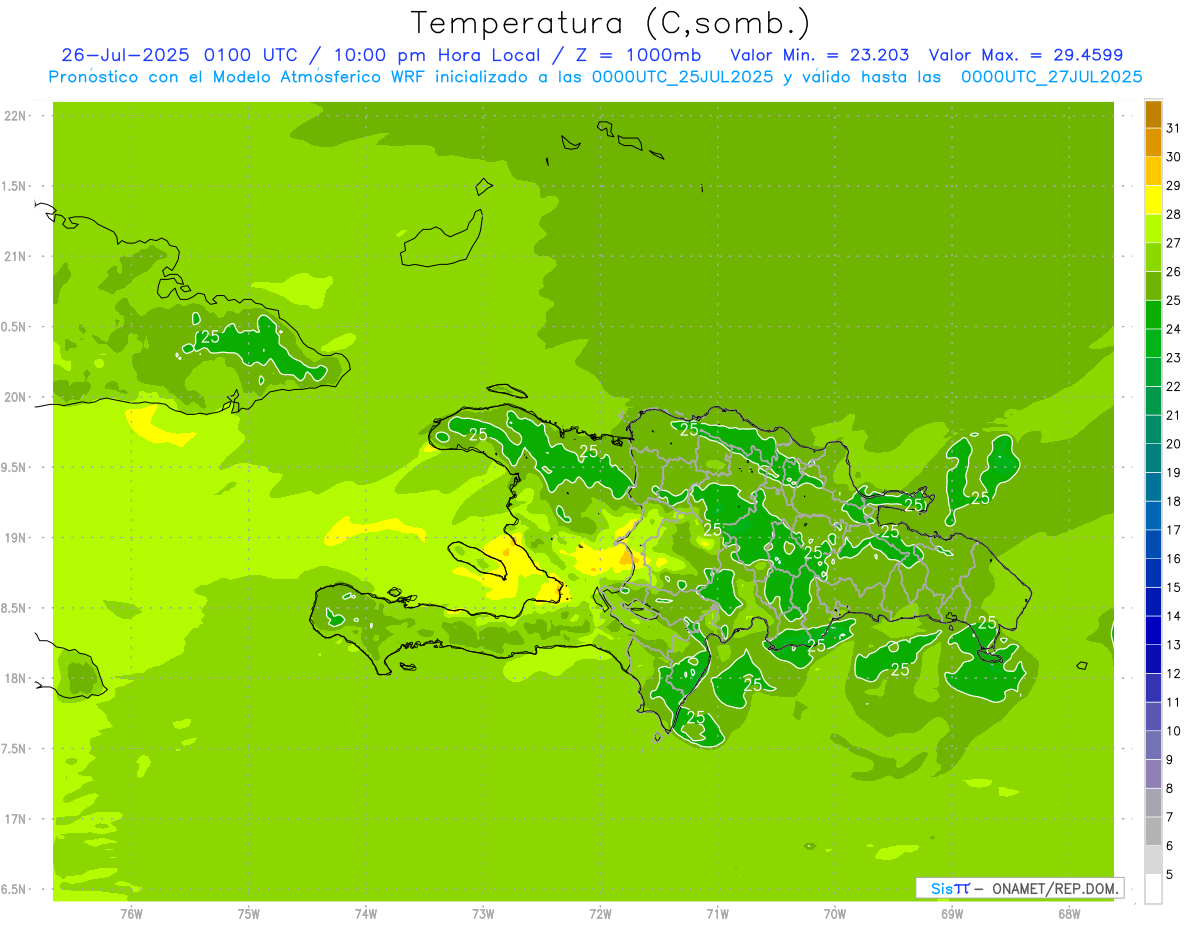Pick the green legend swatch between 24 and 25
Image resolution: width=1200 pixels, height=927 pixels.
[1153, 315]
